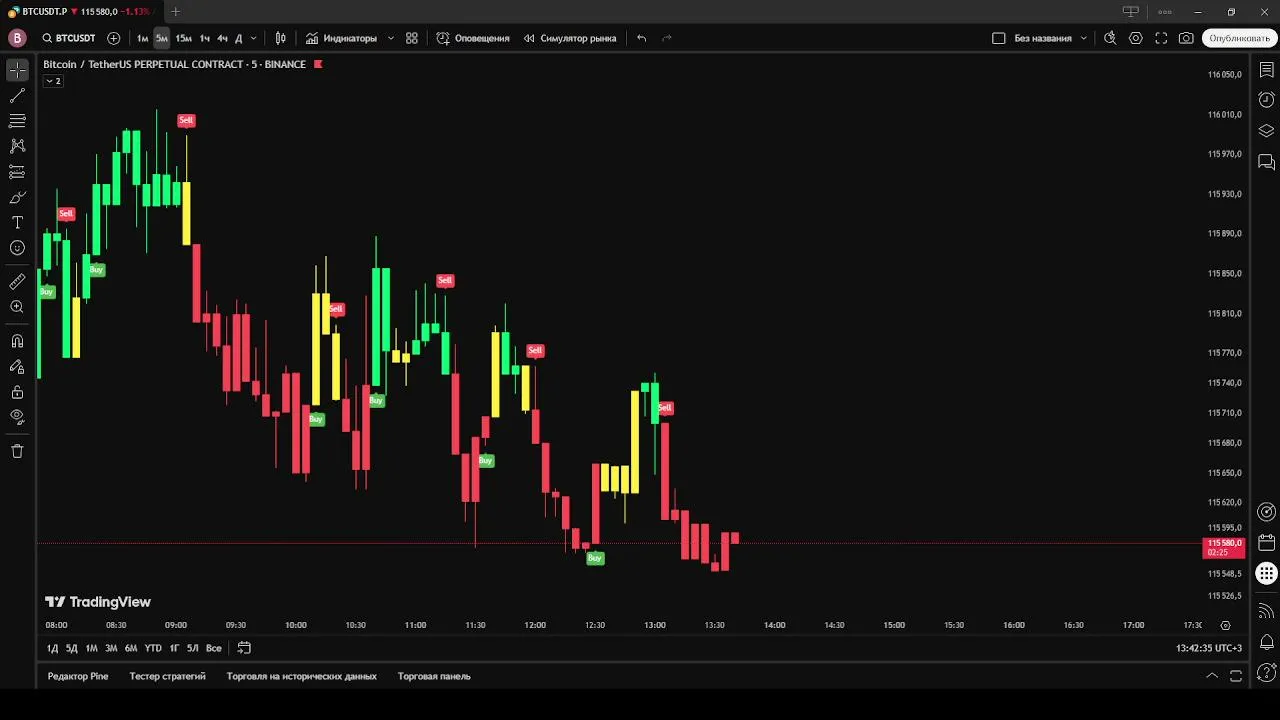
Task: Toggle hide all drawings eye icon
Action: 17,417
